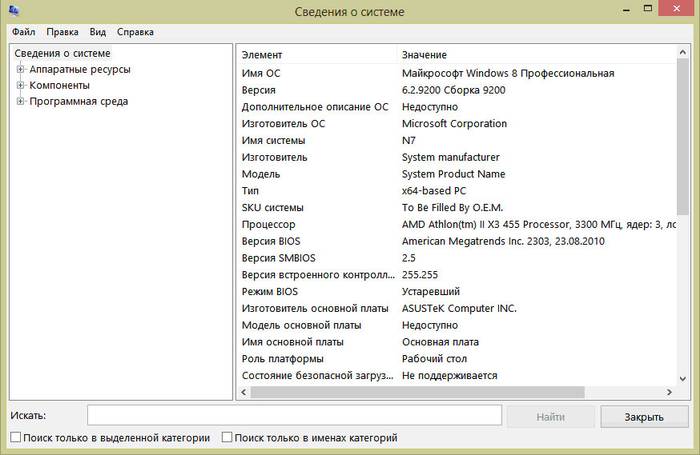This screenshot has width=700, height=455.
Task: Click the horizontal scrollbar thumb
Action: [x=417, y=392]
